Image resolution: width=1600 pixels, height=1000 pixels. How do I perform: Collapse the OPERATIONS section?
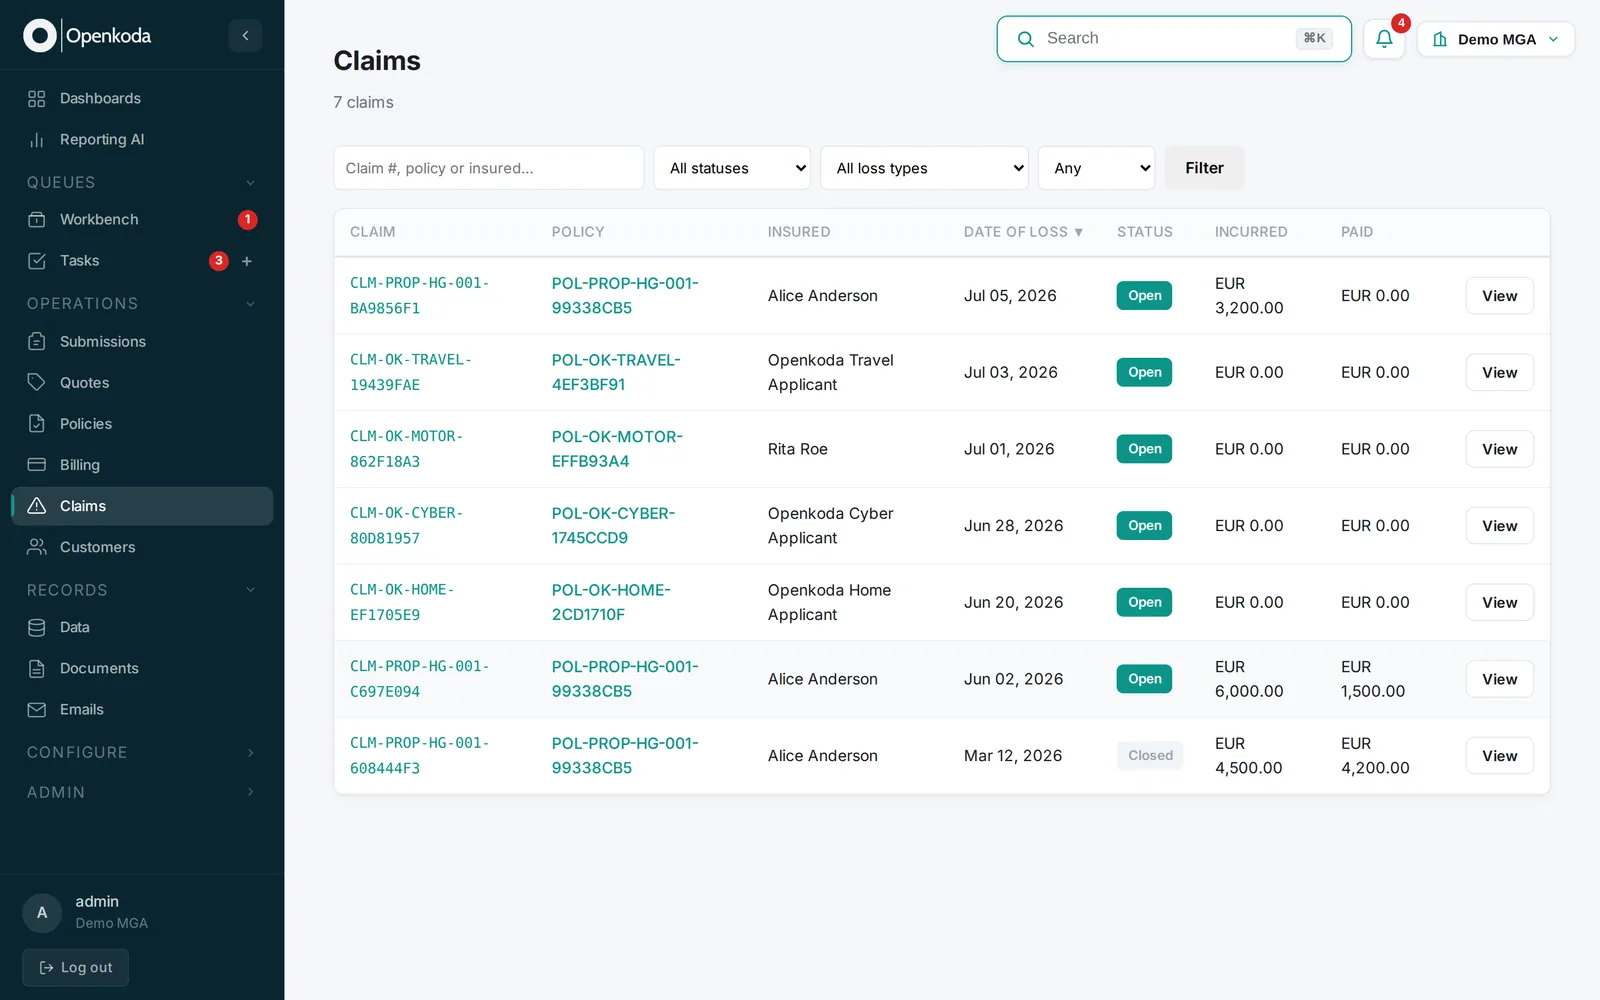click(x=250, y=304)
